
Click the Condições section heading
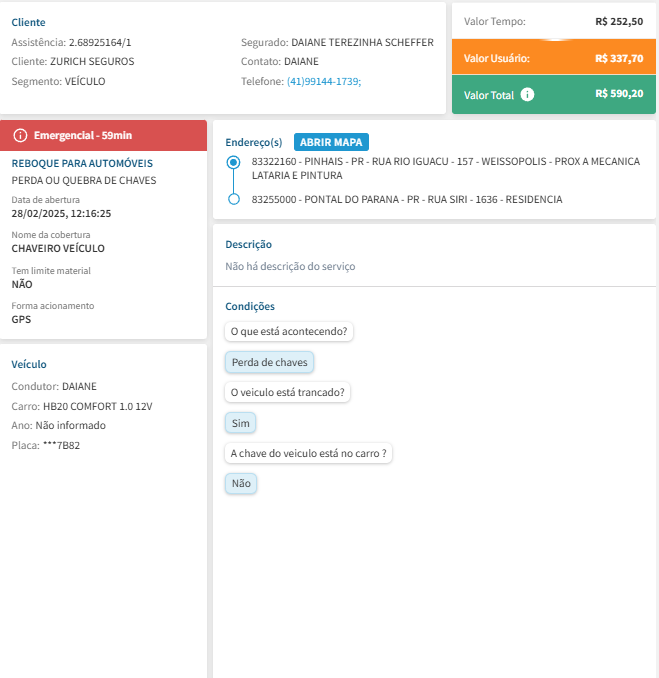[x=249, y=306]
